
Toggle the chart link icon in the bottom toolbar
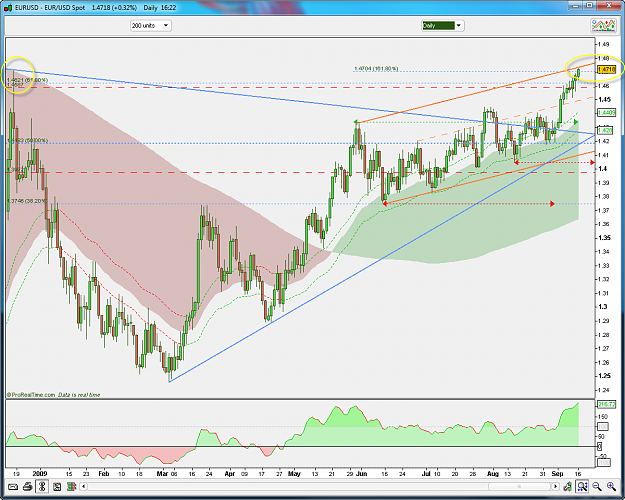42,486
